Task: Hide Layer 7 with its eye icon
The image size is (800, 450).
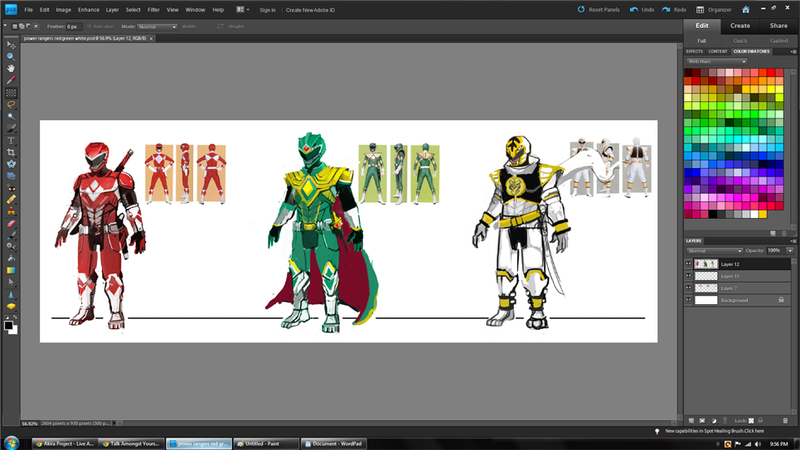Action: 688,288
